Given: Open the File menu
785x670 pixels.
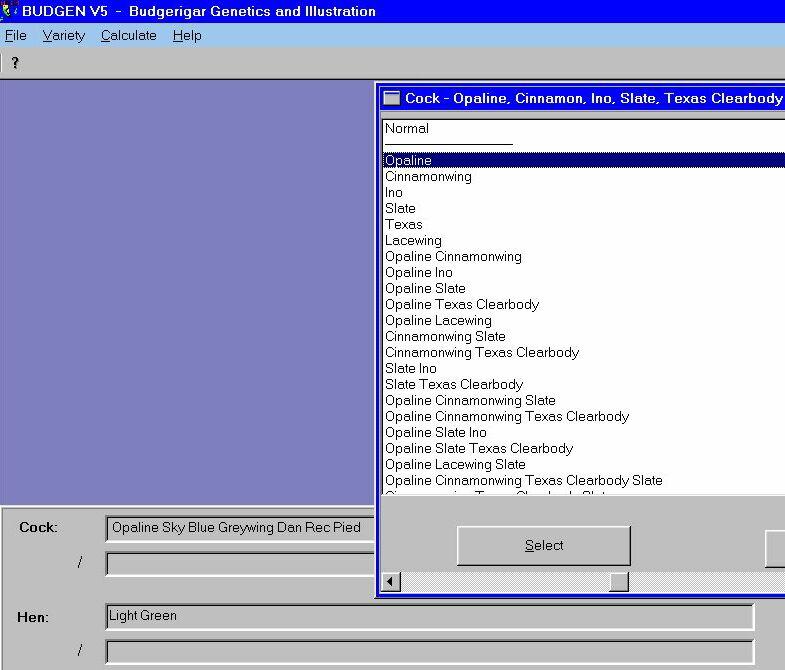Looking at the screenshot, I should pyautogui.click(x=16, y=36).
